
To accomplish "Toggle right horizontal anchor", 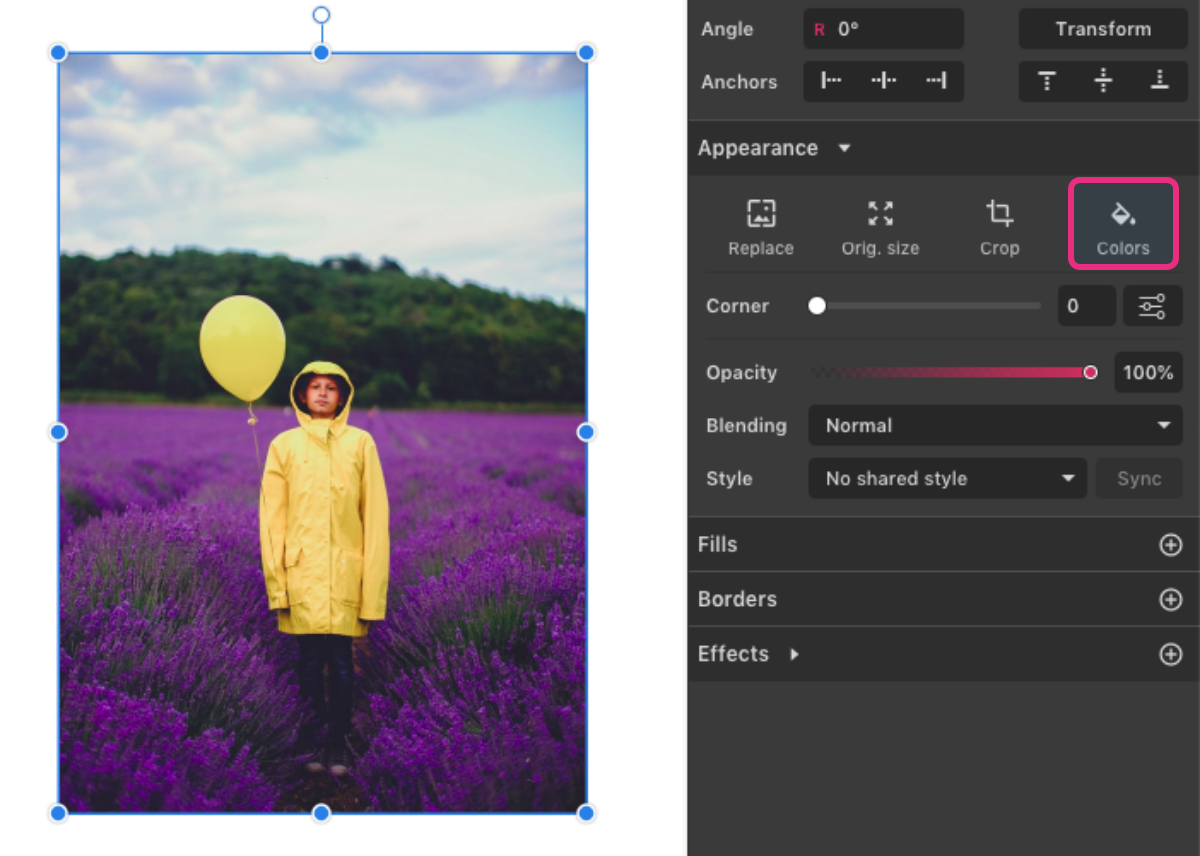I will [x=936, y=81].
